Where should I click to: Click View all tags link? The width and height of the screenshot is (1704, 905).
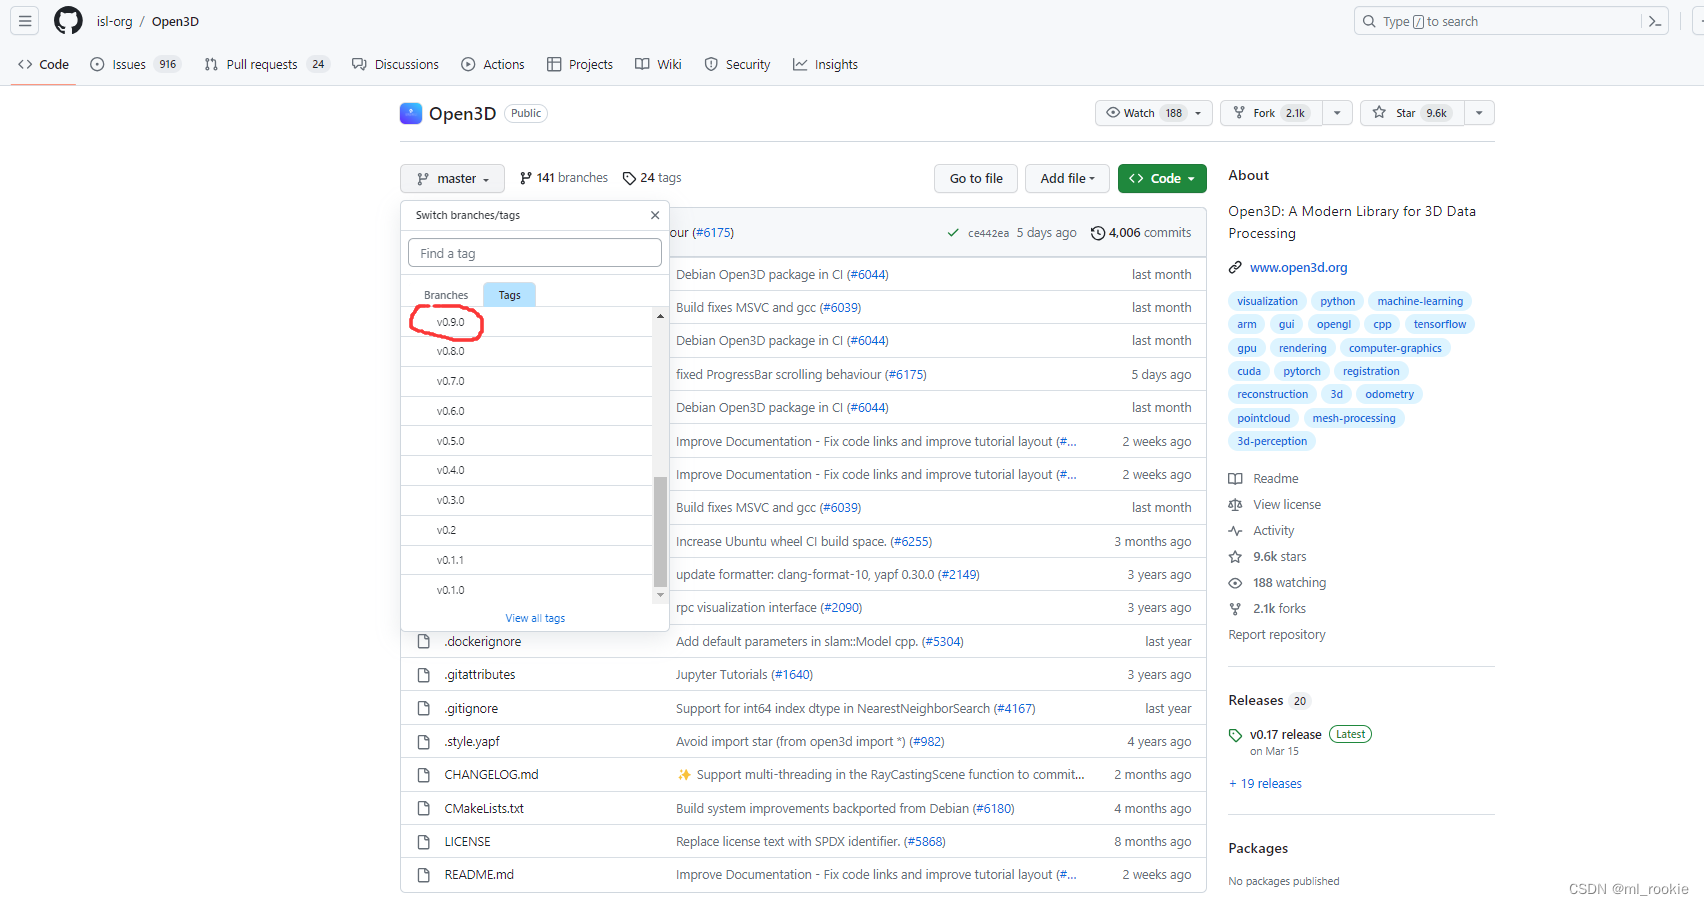point(535,619)
